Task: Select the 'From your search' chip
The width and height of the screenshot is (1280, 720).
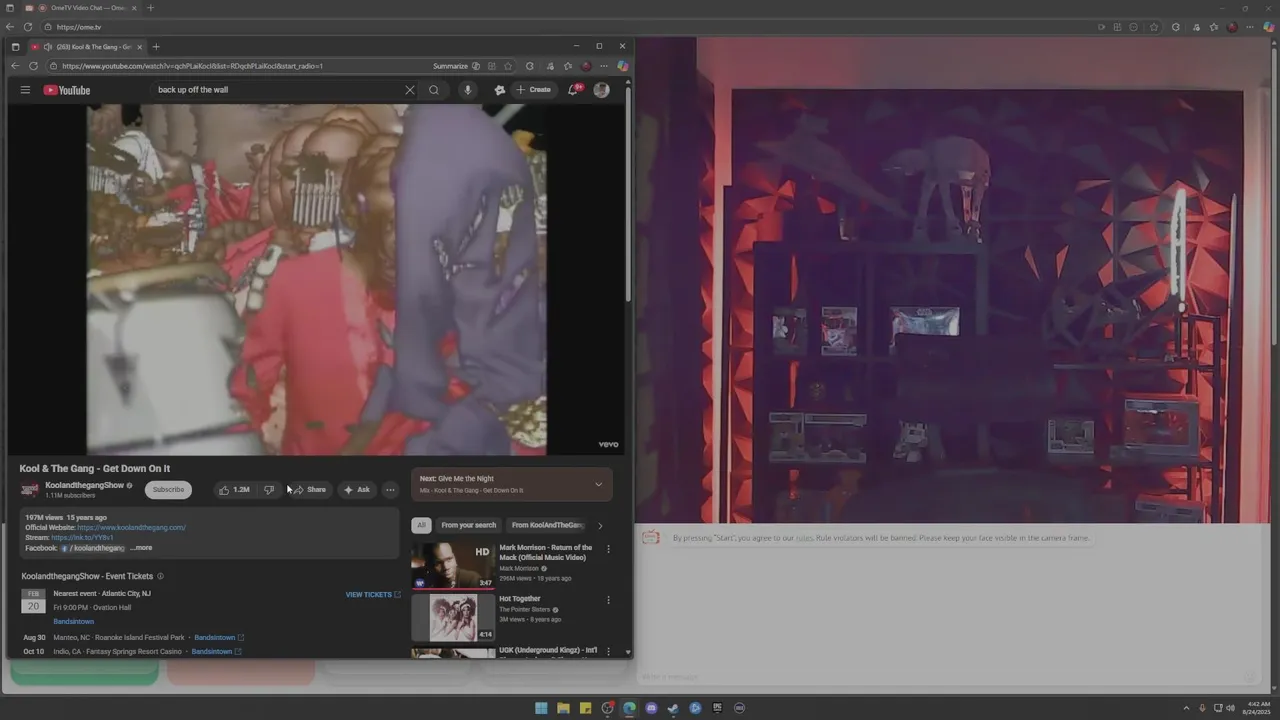Action: click(x=468, y=525)
